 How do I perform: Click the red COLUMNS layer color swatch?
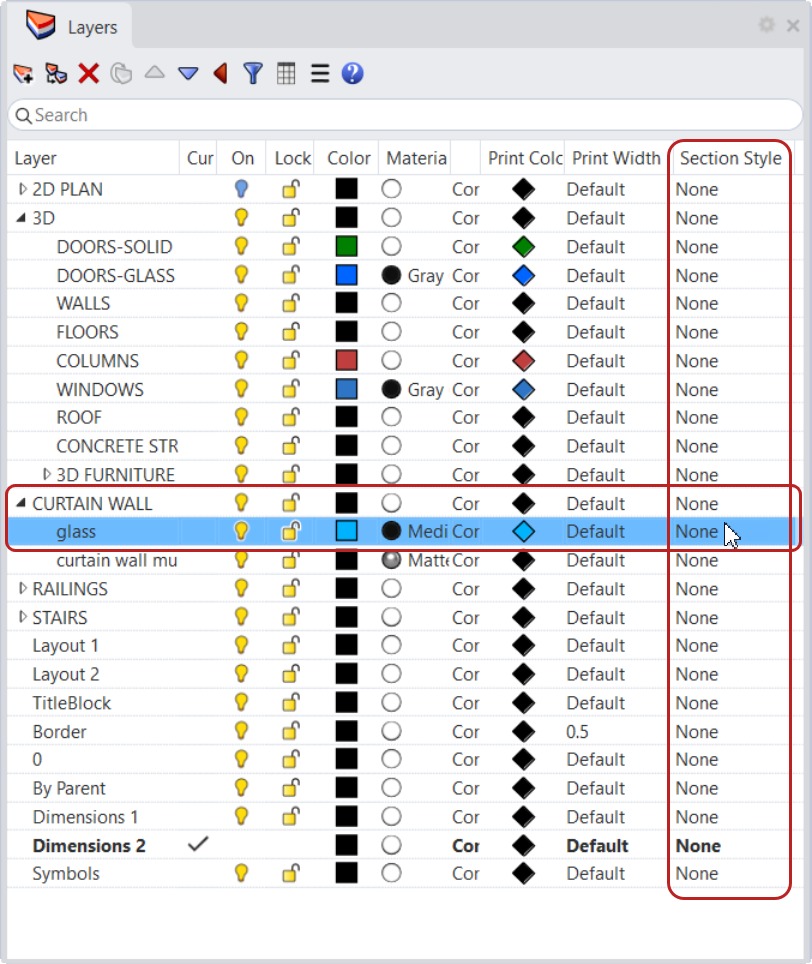click(x=346, y=360)
